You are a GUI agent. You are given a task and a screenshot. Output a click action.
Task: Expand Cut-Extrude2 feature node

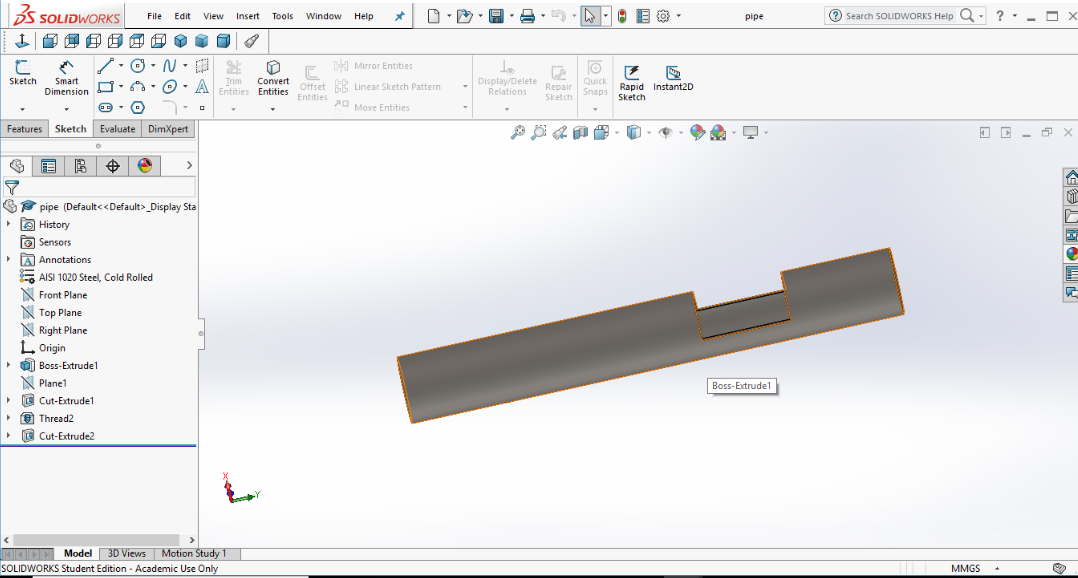(x=8, y=436)
